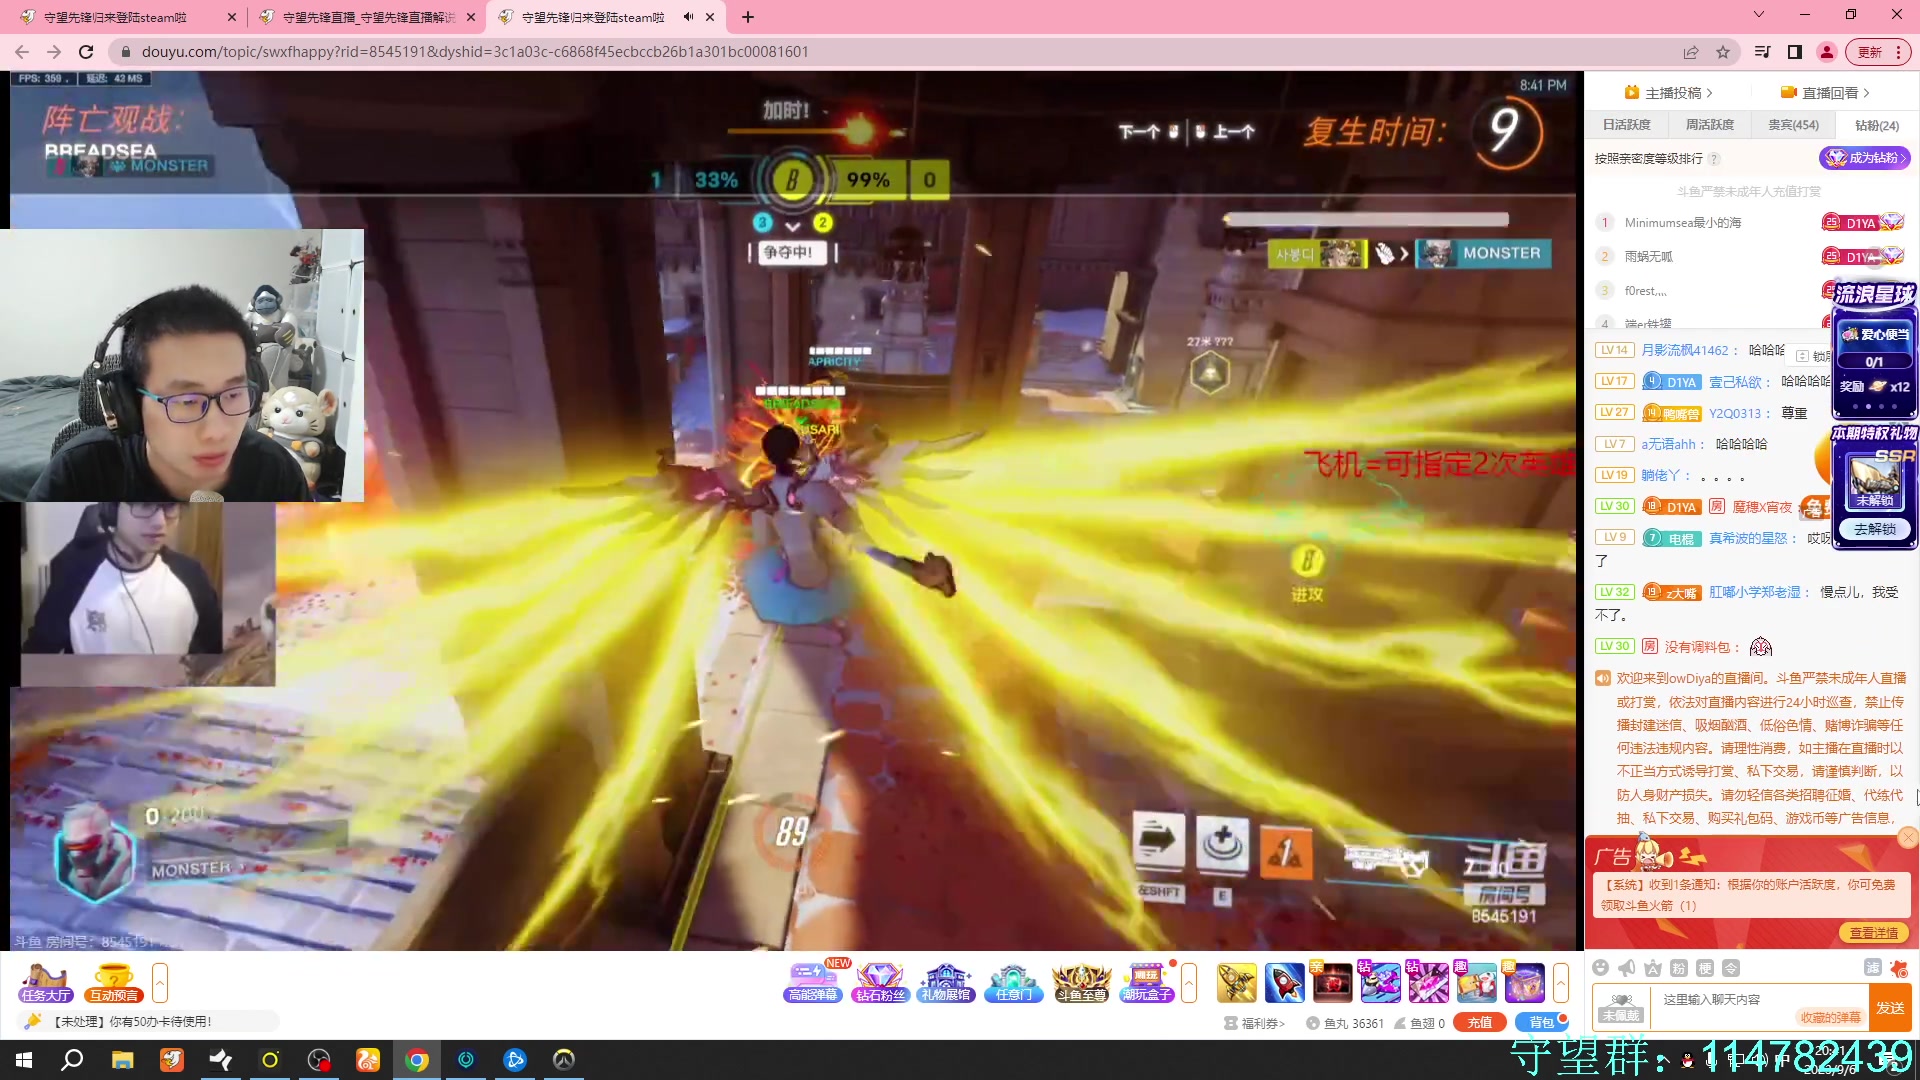Click 查看详情 in the ad notice
Image resolution: width=1920 pixels, height=1080 pixels.
click(x=1873, y=933)
